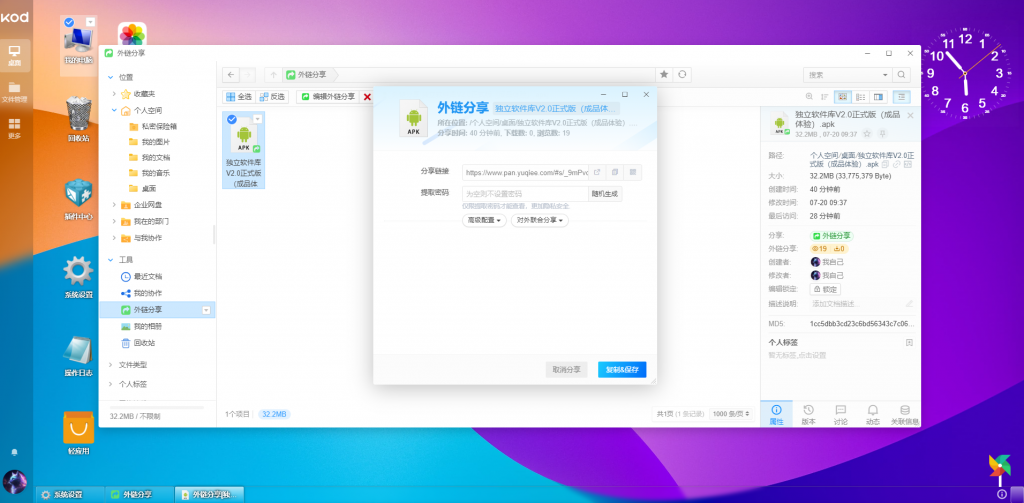Select 外链分享 task in bottom taskbar
The height and width of the screenshot is (503, 1024).
point(140,495)
